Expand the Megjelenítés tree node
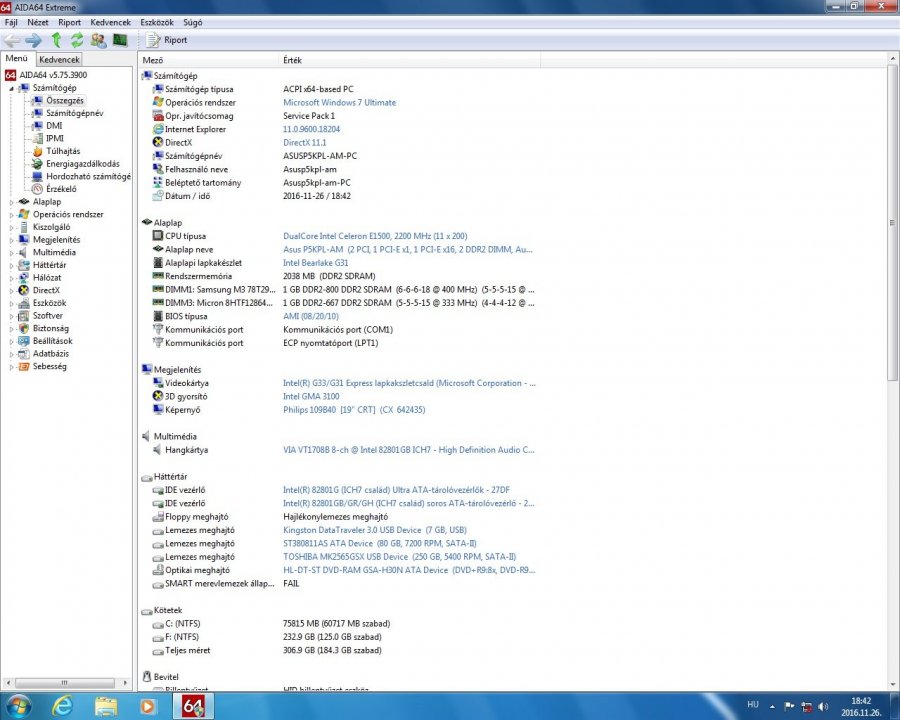 coord(11,240)
